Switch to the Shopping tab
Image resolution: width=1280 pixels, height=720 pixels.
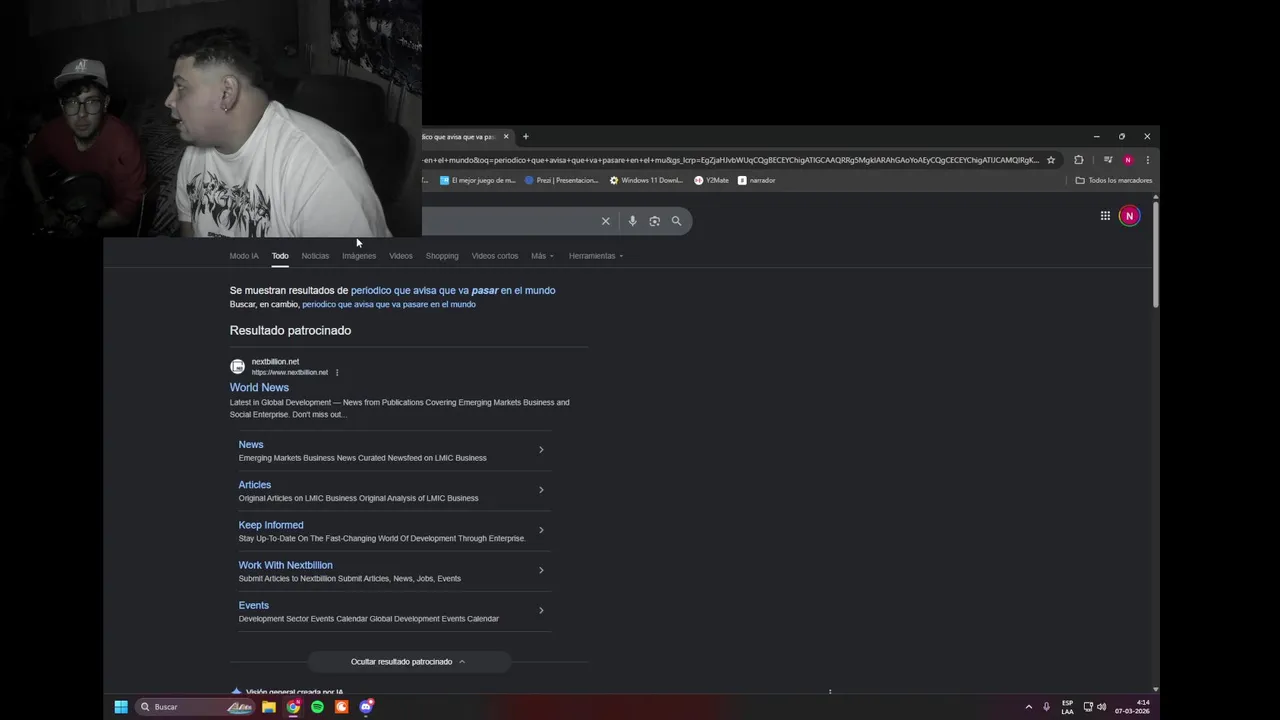click(442, 256)
